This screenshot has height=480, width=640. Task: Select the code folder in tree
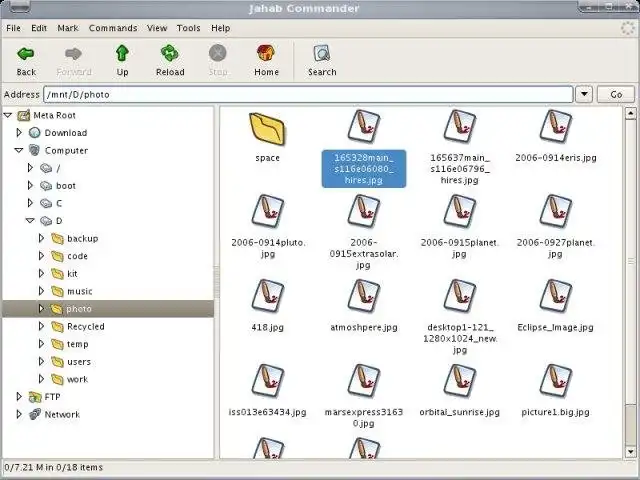77,256
